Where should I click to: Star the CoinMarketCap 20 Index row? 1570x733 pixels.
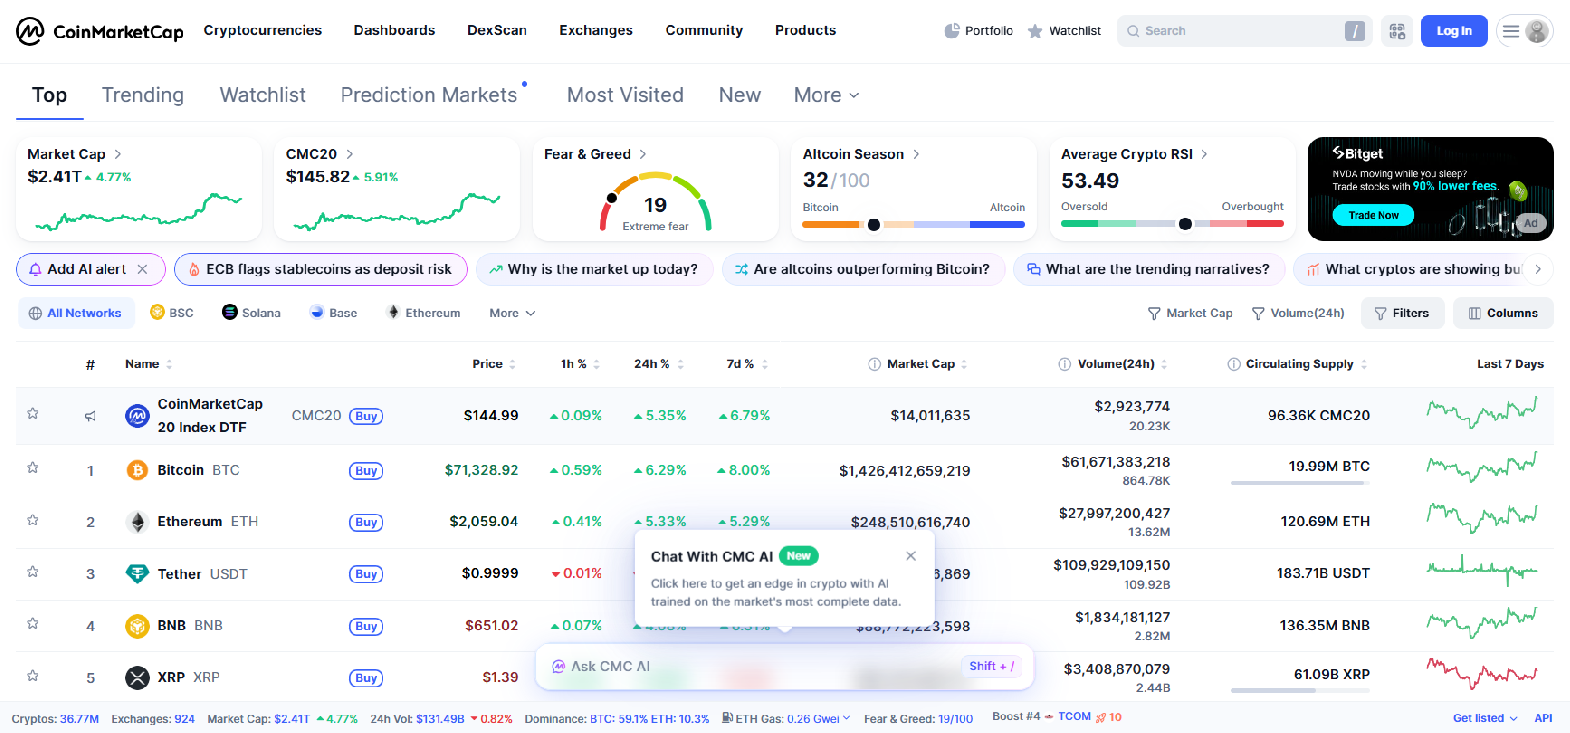pos(33,414)
